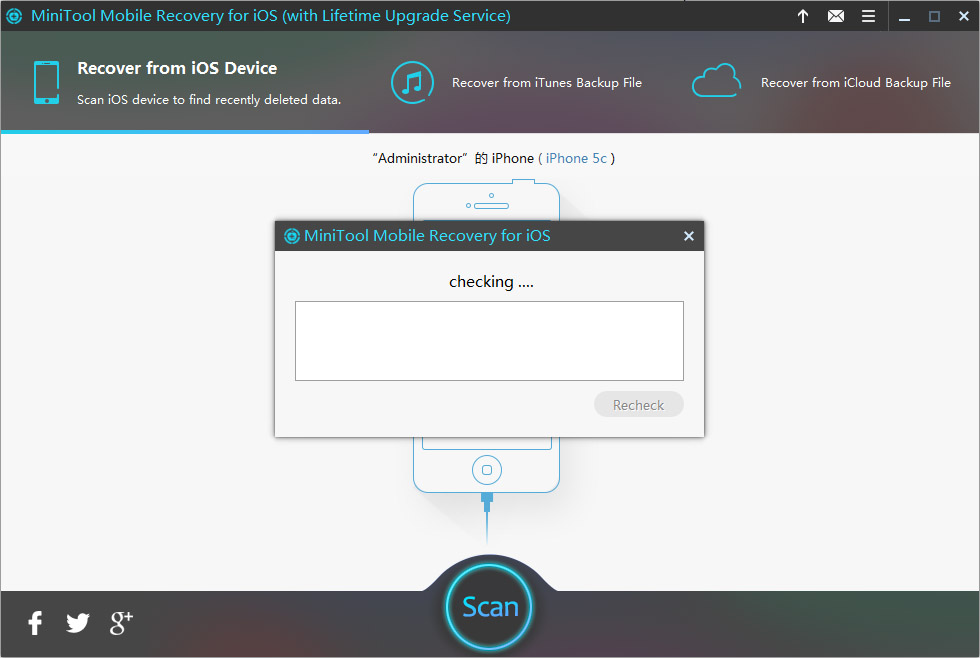
Task: Select the Recover from iOS Device heading
Action: (177, 68)
